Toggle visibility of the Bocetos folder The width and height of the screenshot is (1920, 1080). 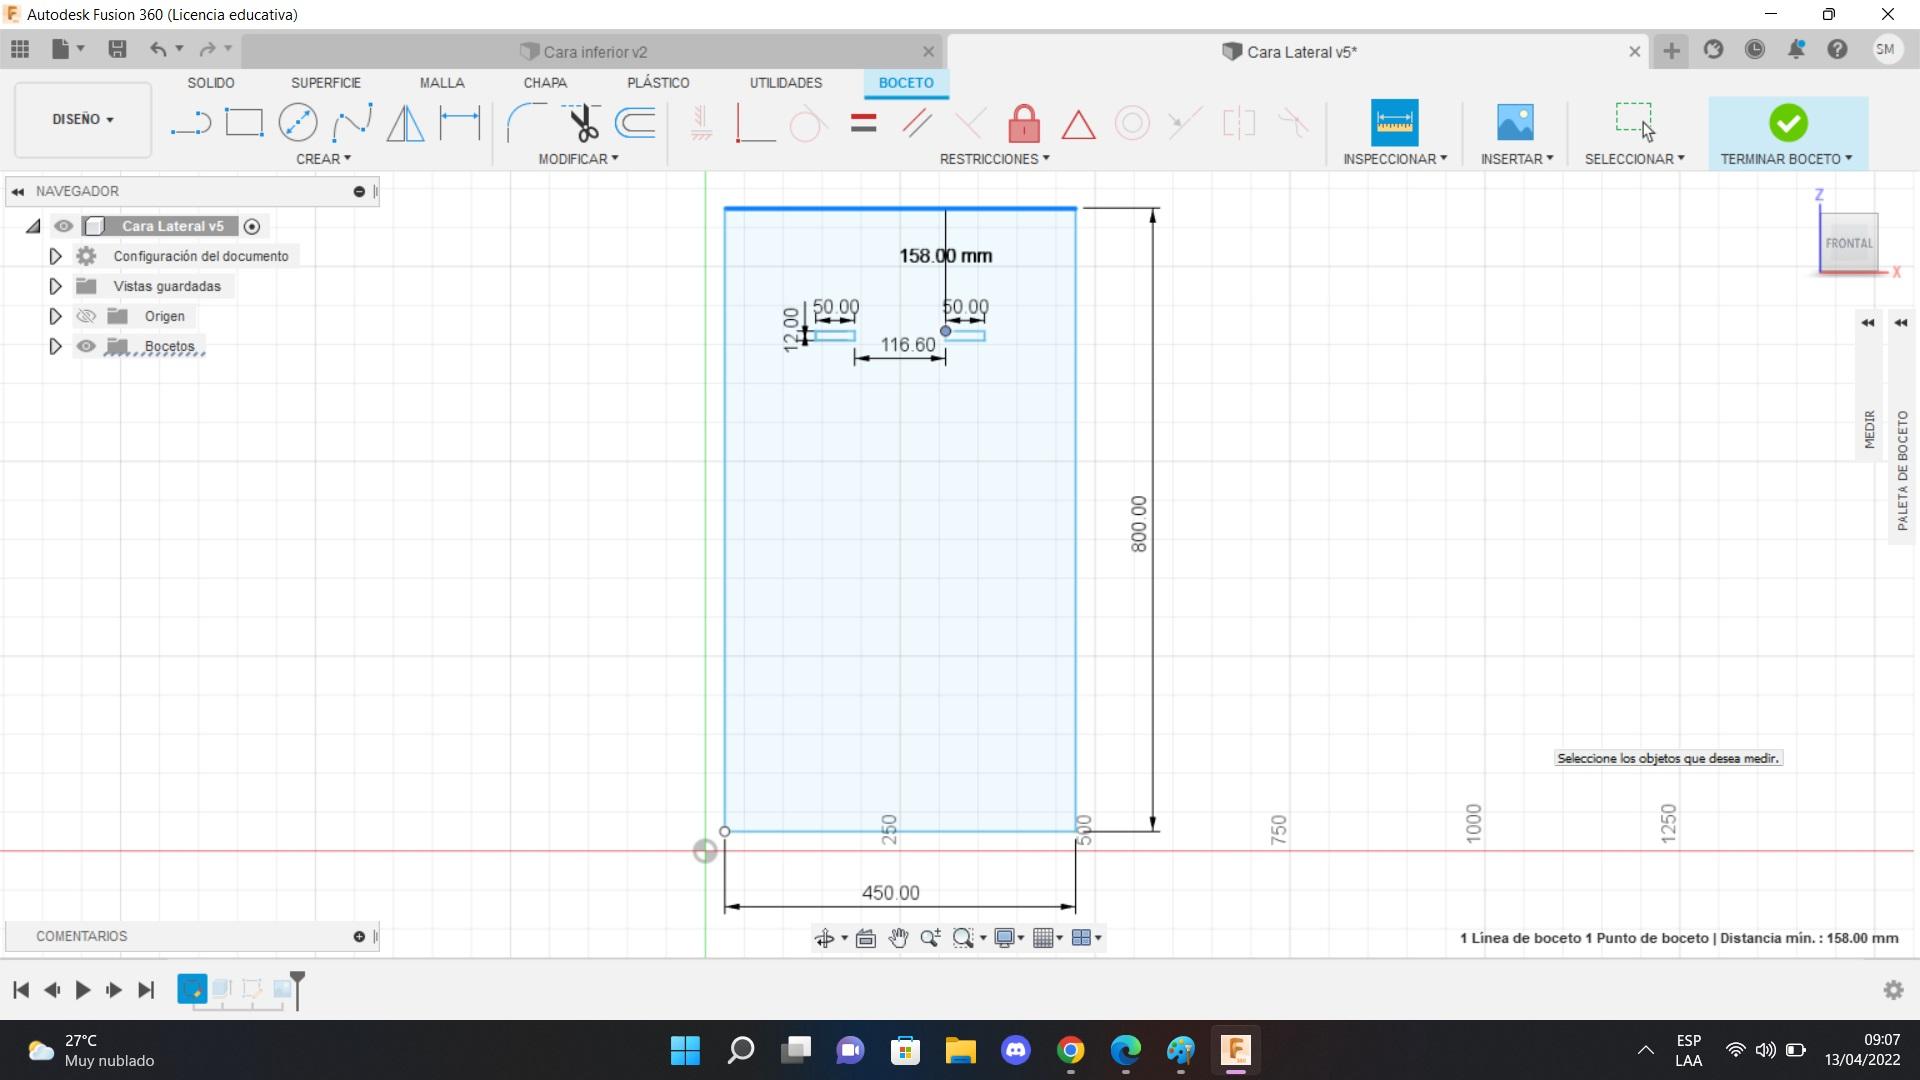click(x=87, y=346)
